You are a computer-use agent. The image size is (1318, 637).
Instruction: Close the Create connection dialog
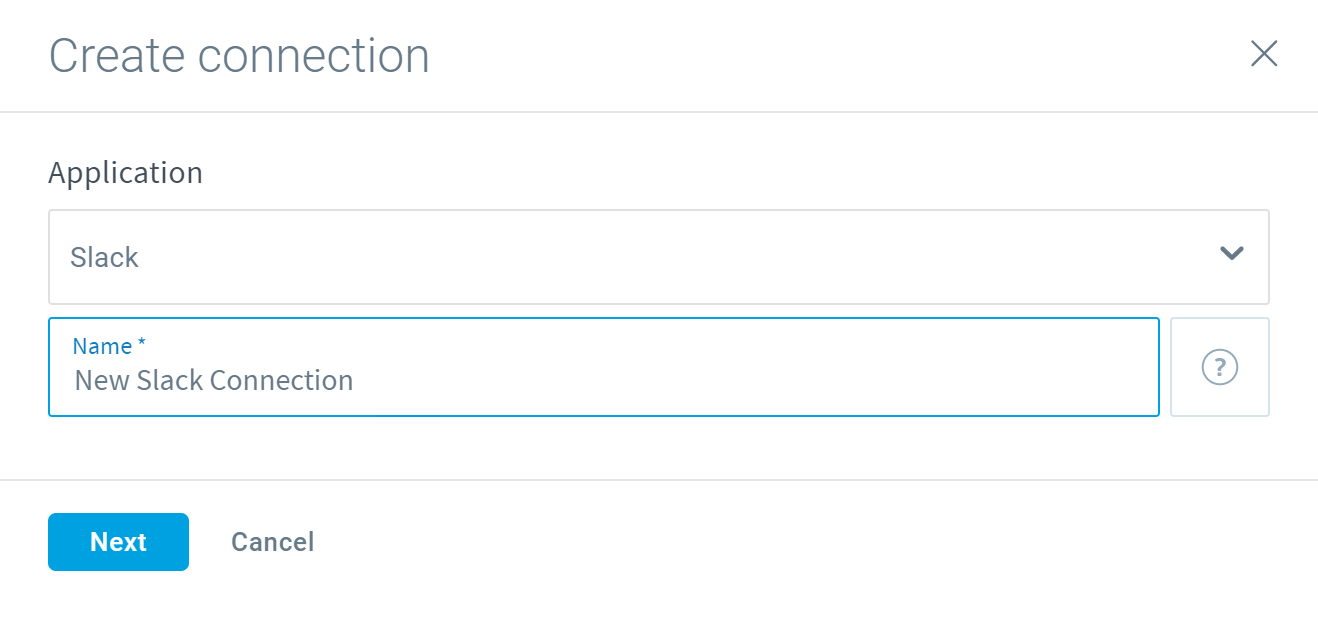point(1264,54)
